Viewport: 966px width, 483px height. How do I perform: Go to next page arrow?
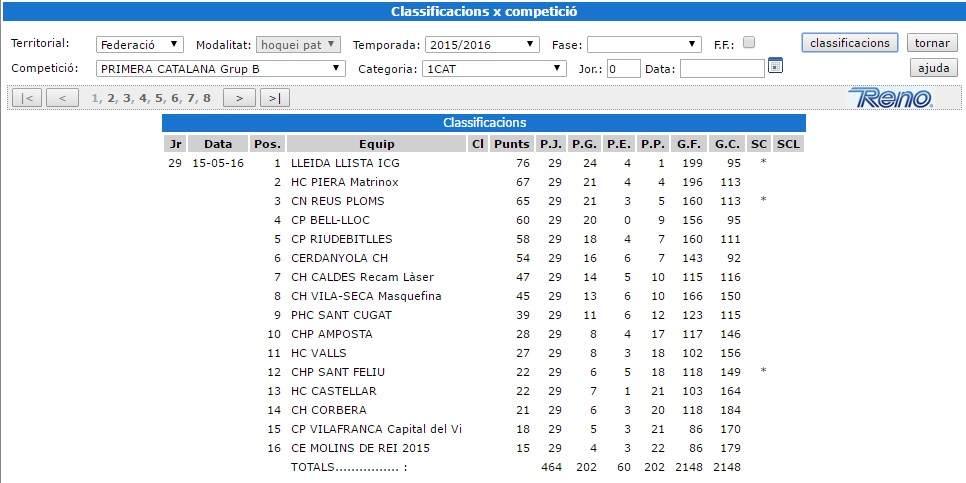click(x=239, y=98)
